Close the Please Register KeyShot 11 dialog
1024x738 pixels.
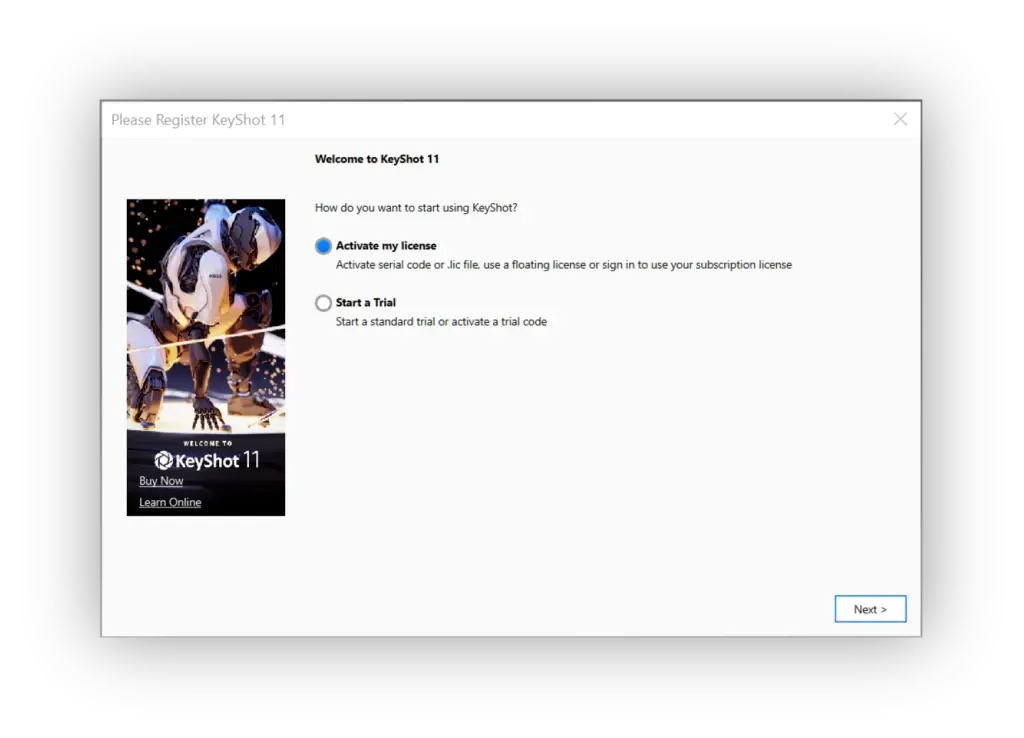900,119
